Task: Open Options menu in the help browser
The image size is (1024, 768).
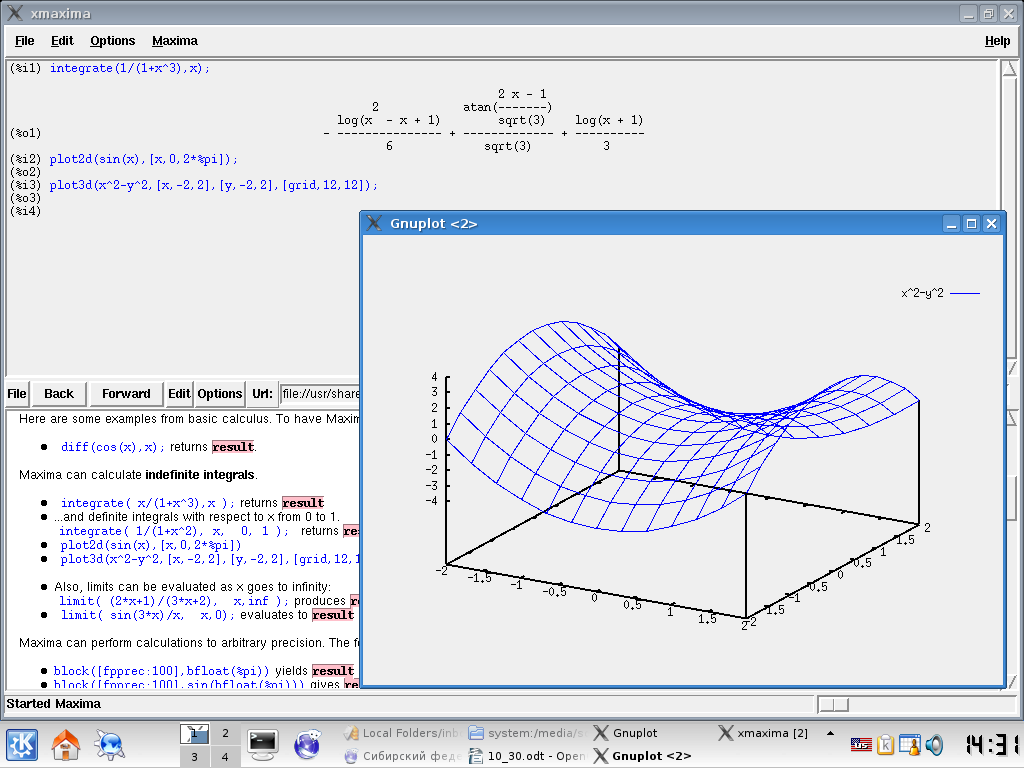Action: click(219, 394)
